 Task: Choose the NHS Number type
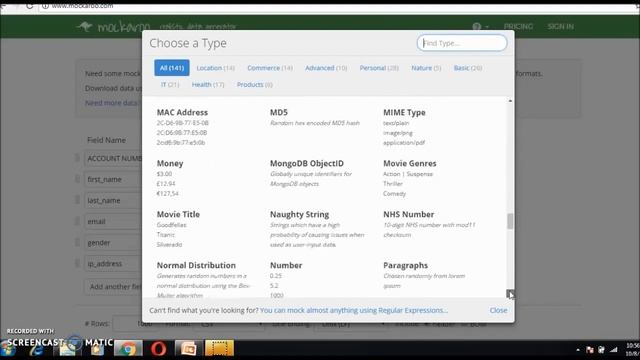coord(408,214)
